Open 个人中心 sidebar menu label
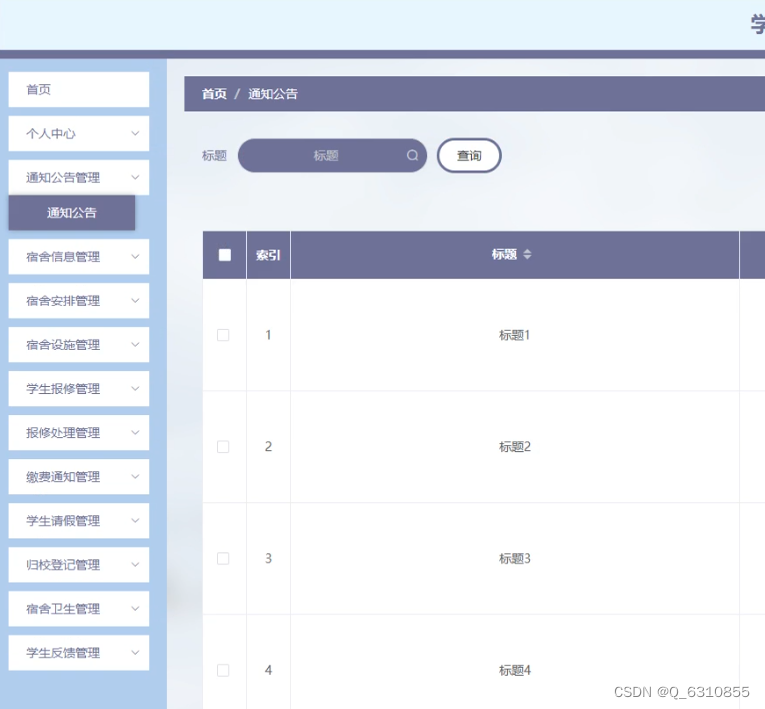765x709 pixels. (51, 133)
